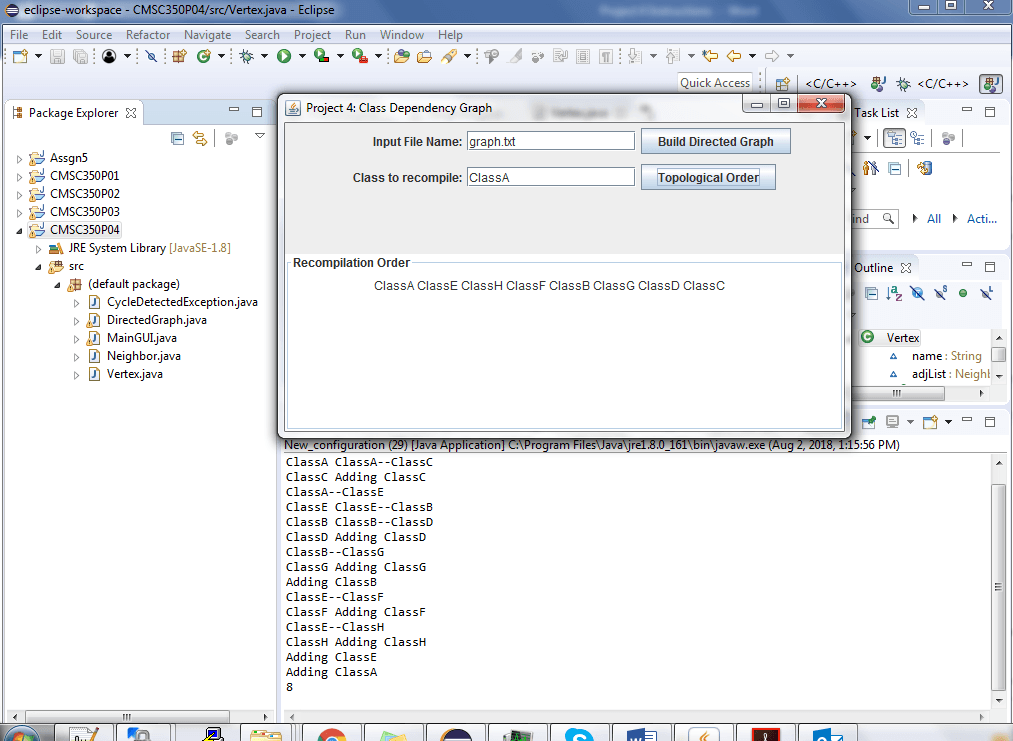Expand the CMSC350P03 project node
1013x741 pixels.
19,213
